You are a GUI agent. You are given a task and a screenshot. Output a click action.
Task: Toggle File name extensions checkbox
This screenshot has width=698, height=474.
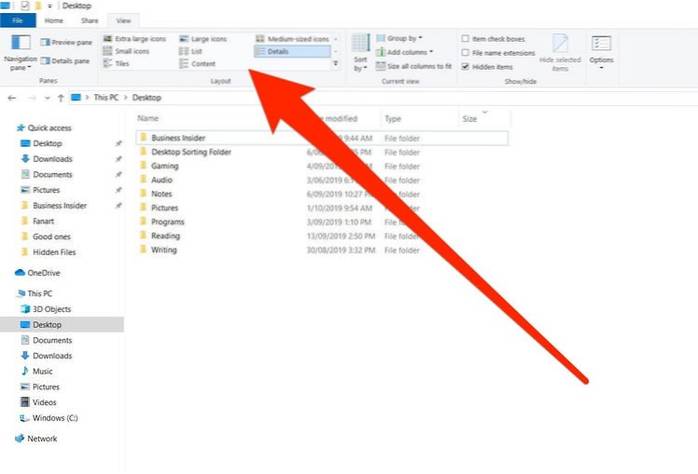tap(466, 51)
